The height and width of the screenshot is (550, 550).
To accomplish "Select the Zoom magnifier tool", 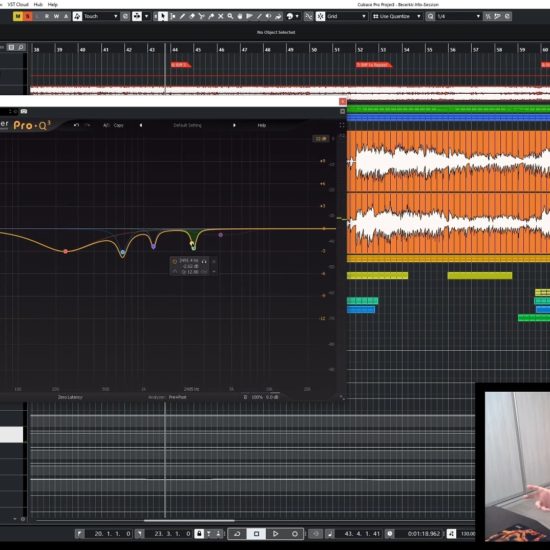I will tap(230, 16).
